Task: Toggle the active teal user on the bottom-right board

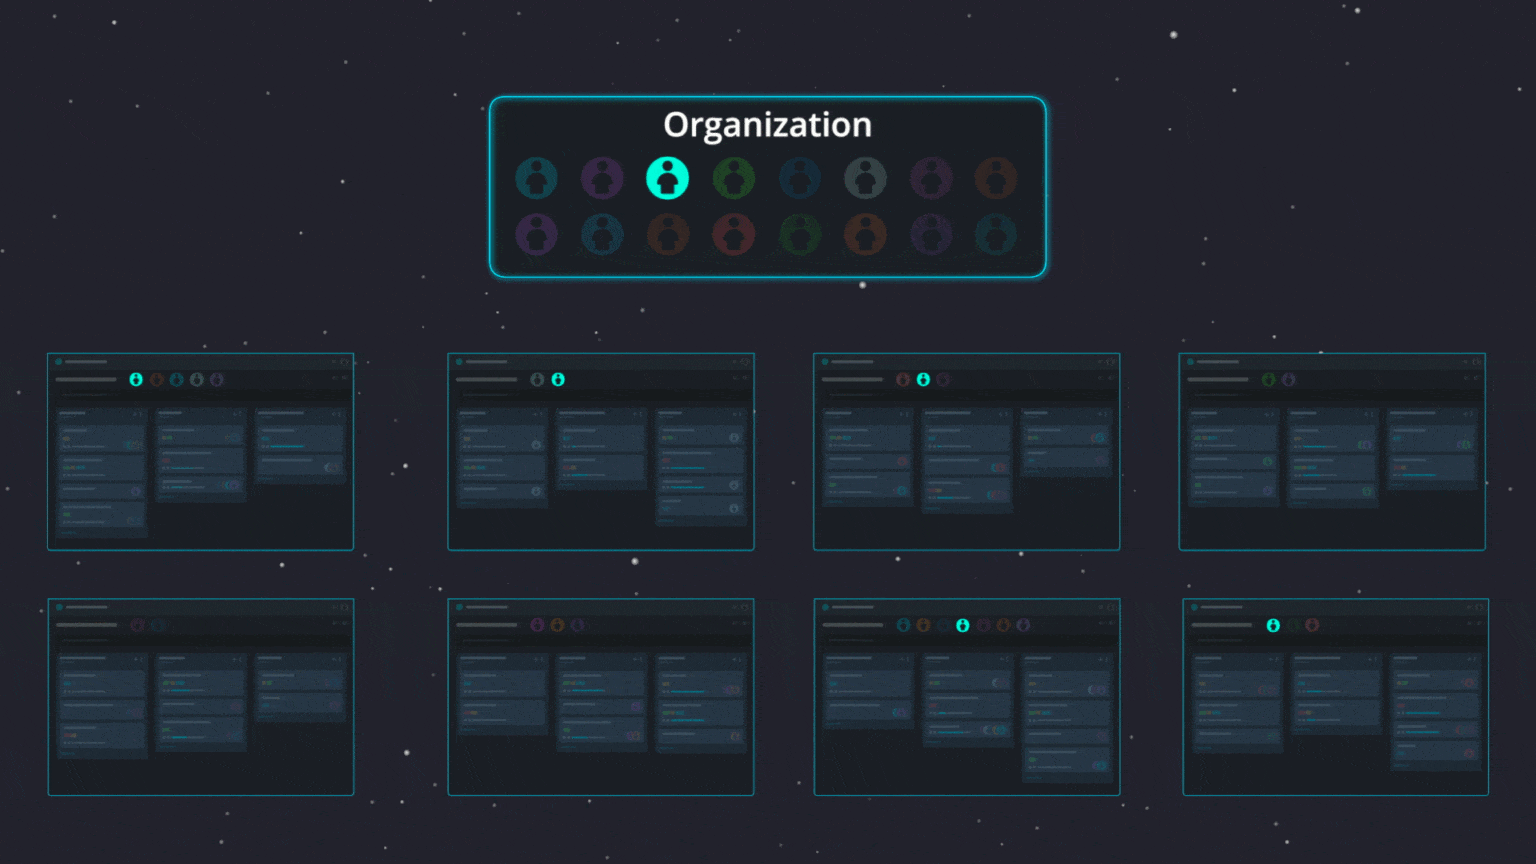Action: [x=1272, y=625]
